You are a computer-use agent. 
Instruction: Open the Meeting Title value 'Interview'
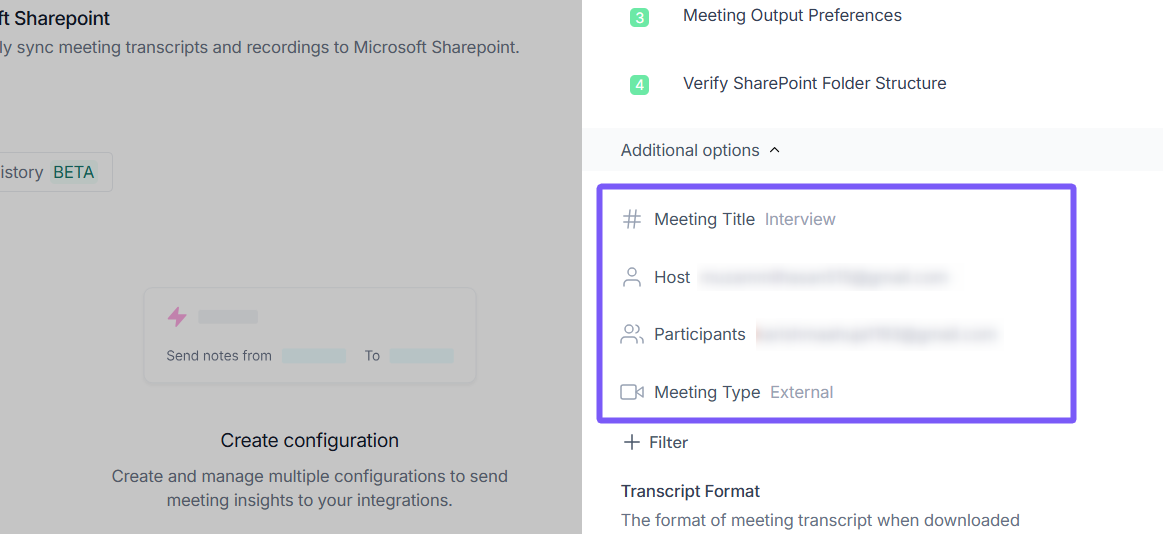[x=800, y=220]
